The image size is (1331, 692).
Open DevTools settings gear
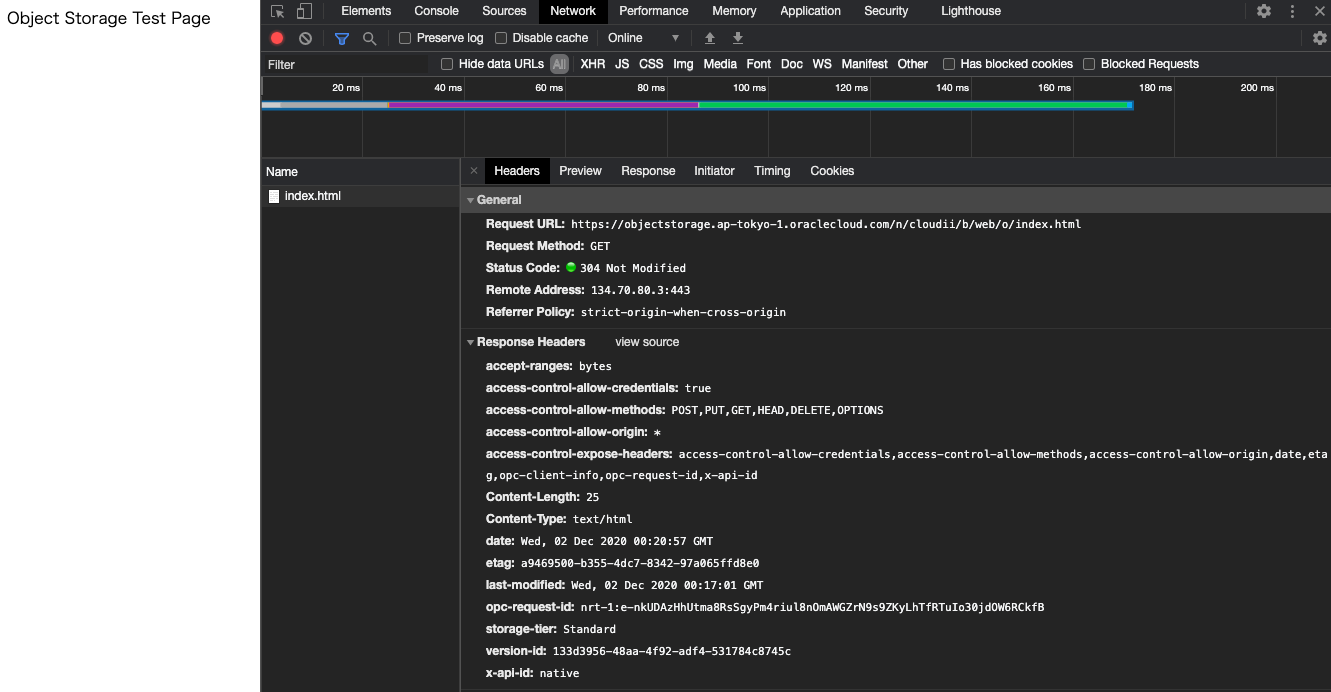point(1264,11)
